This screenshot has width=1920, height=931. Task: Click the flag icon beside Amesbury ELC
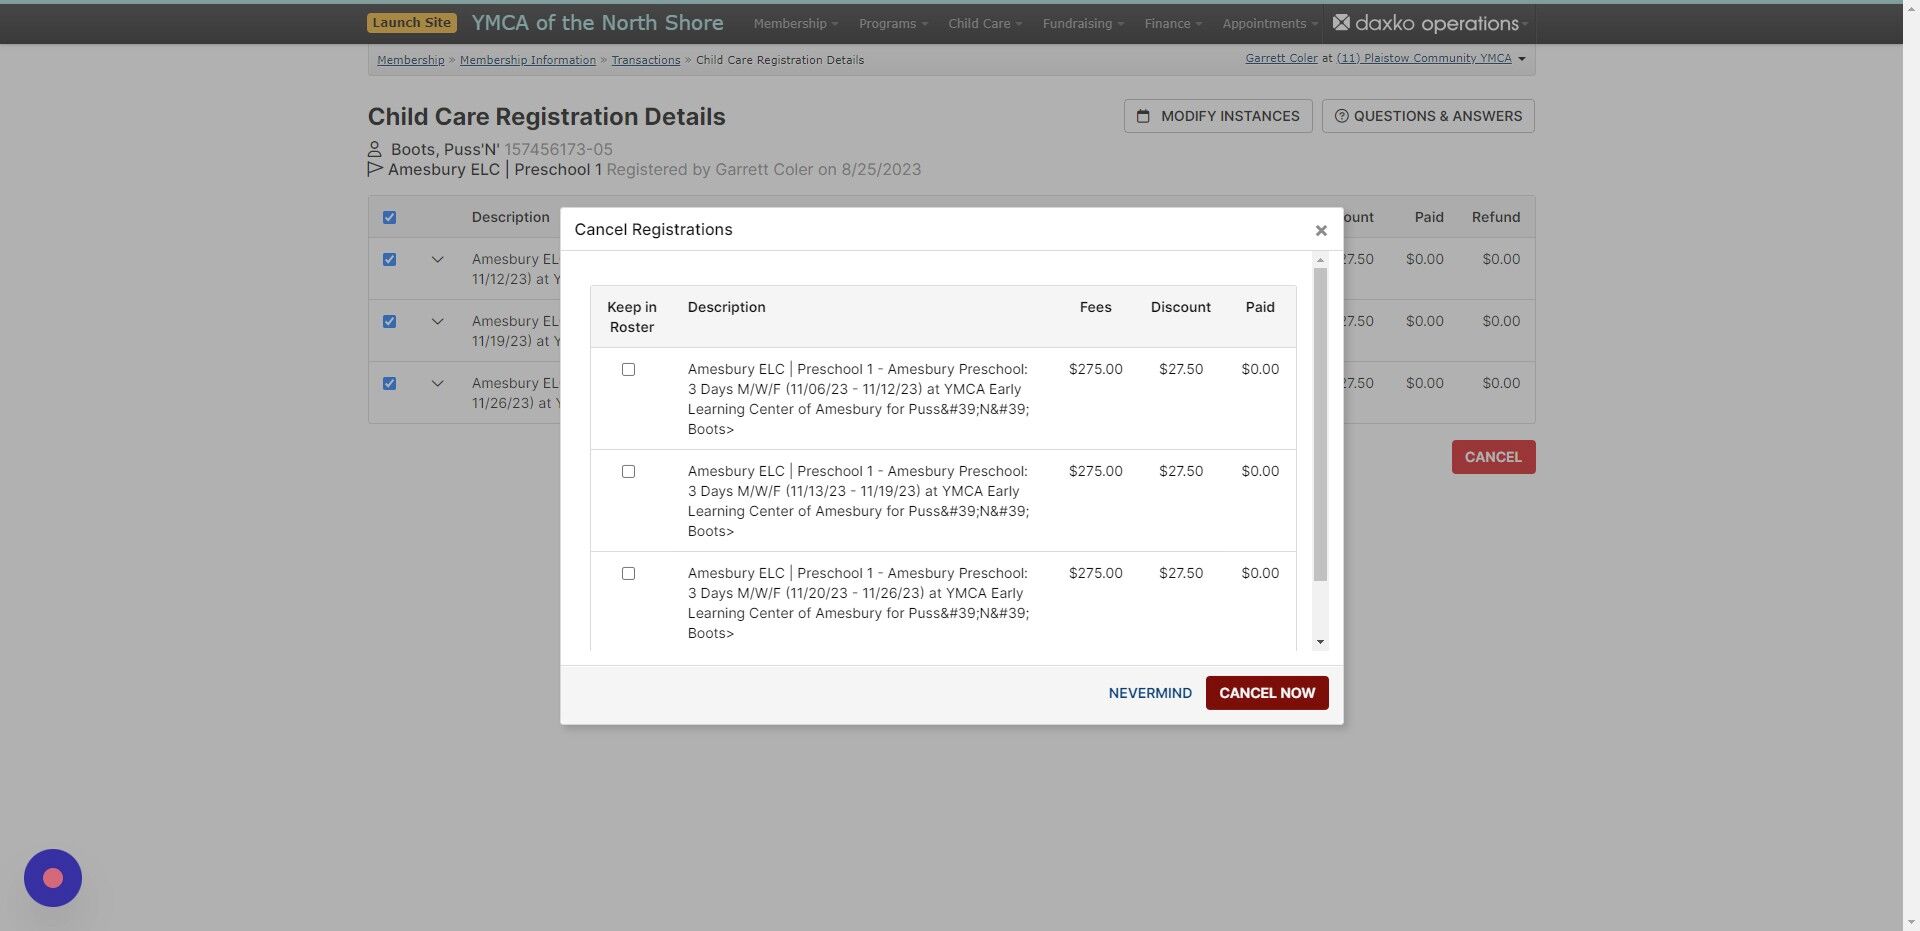click(x=374, y=169)
